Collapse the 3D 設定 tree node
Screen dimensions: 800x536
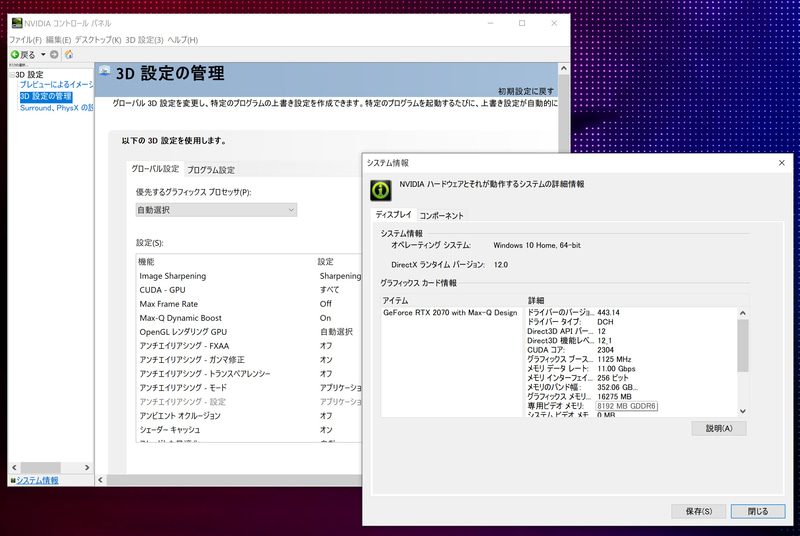[x=12, y=75]
